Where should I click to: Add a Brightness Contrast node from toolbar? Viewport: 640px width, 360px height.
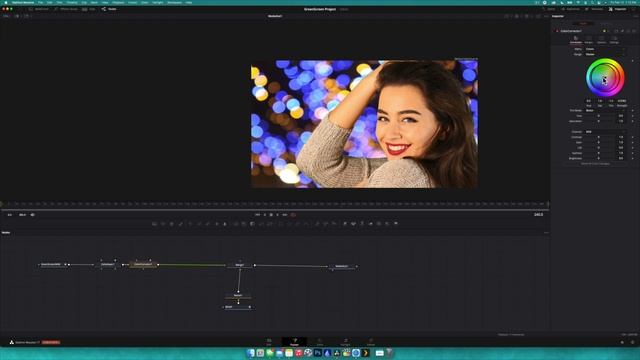[x=217, y=224]
